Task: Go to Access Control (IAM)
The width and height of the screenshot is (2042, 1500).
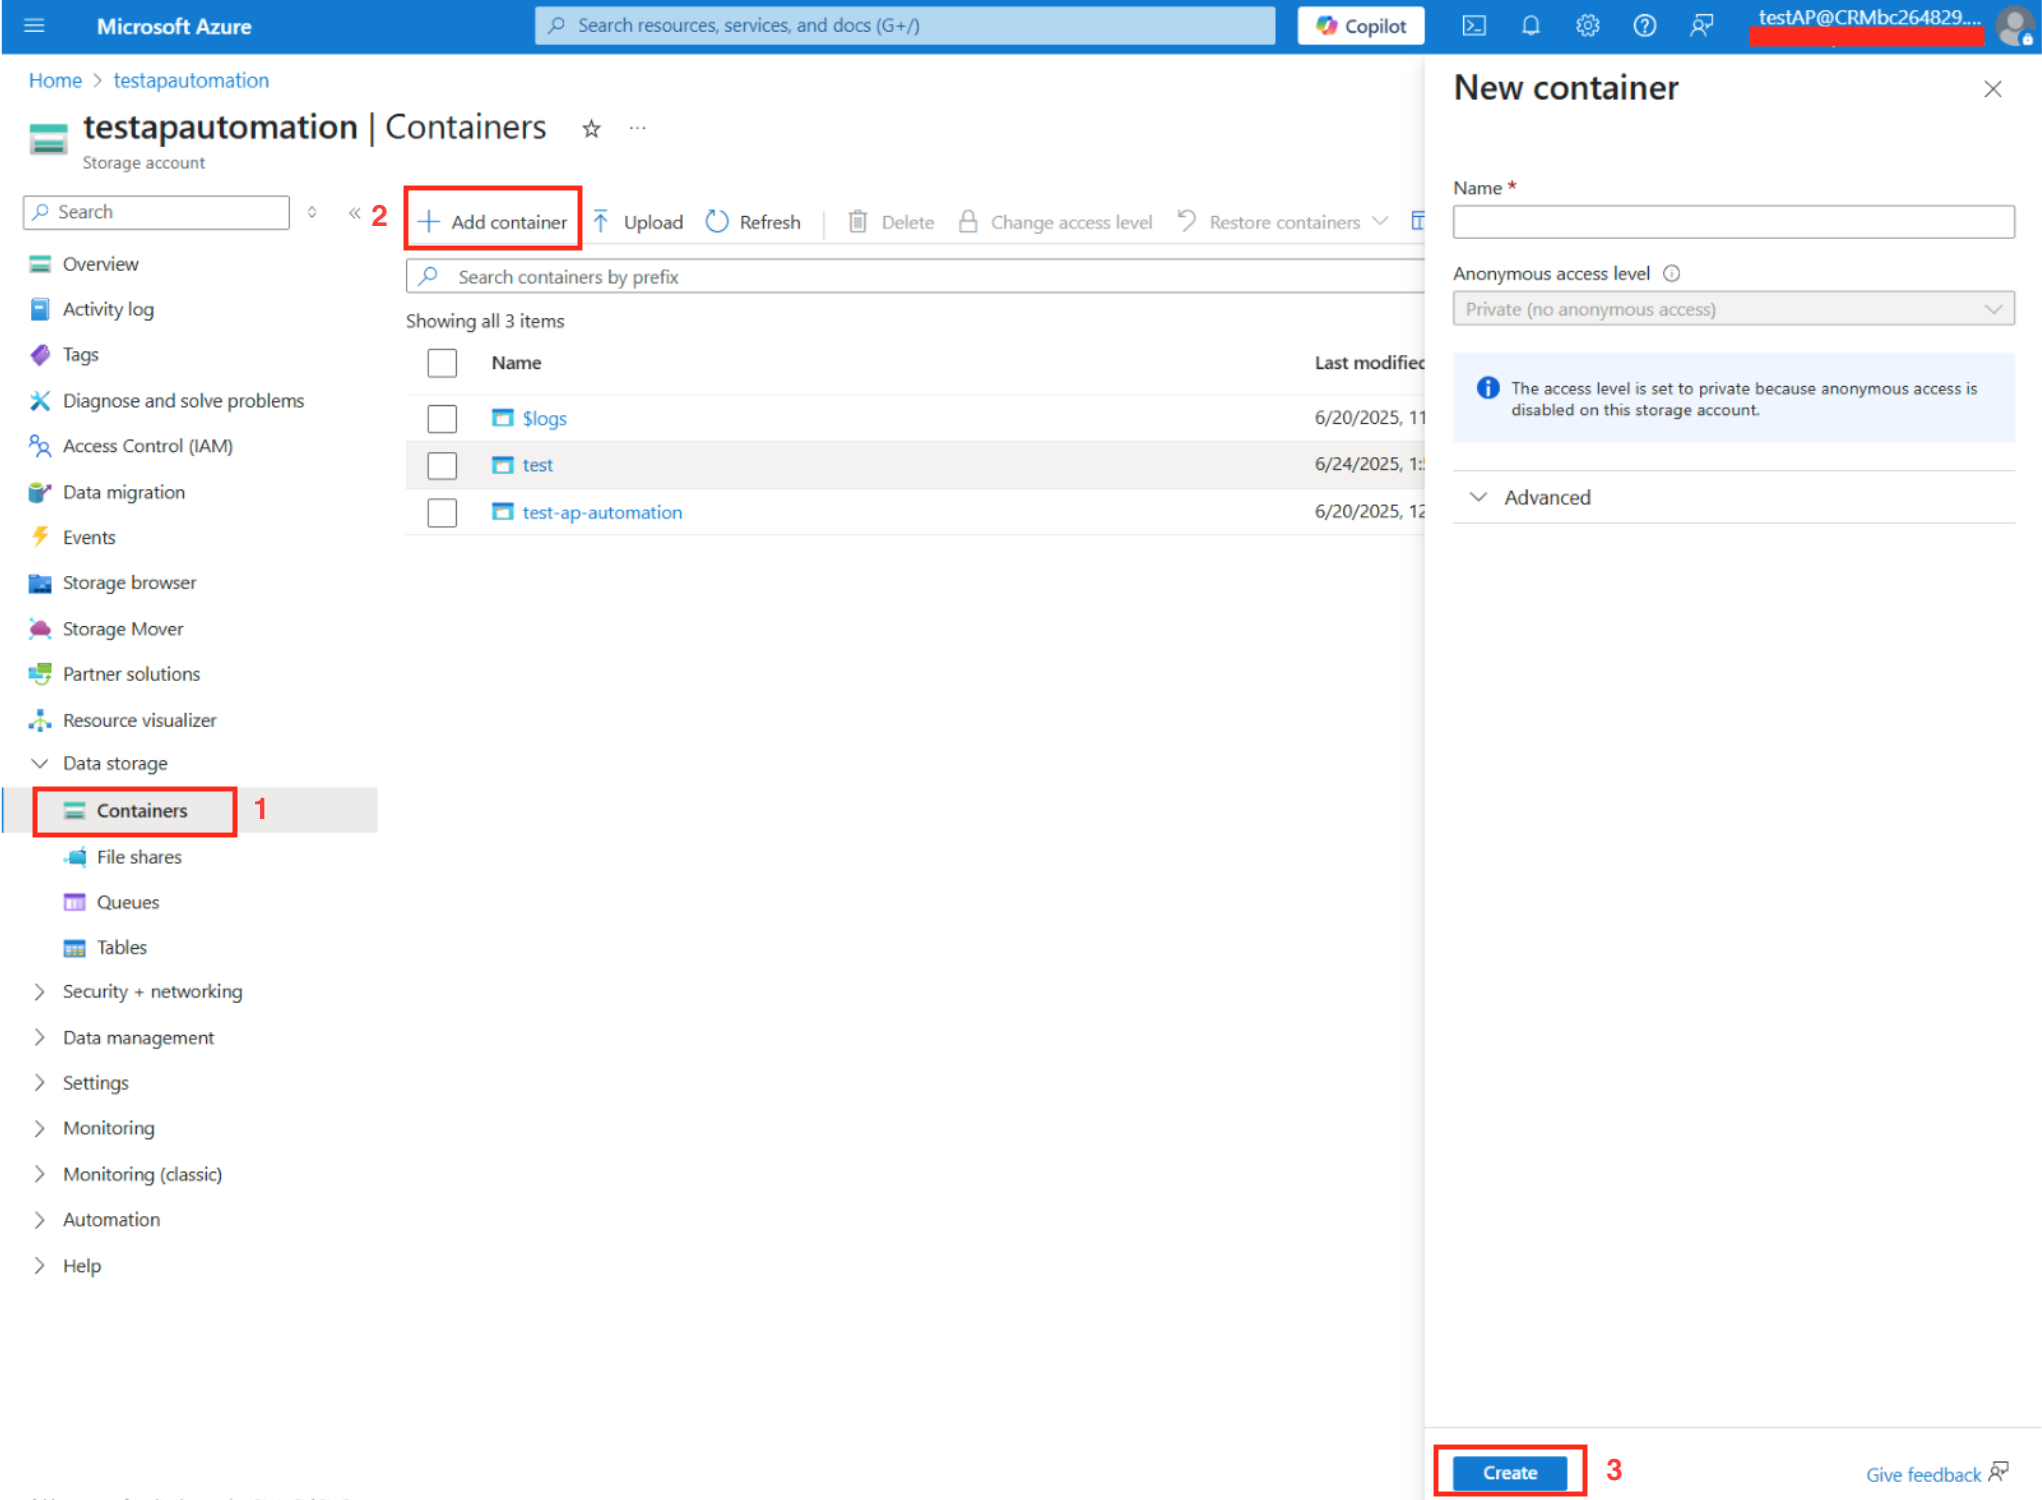Action: pos(147,446)
